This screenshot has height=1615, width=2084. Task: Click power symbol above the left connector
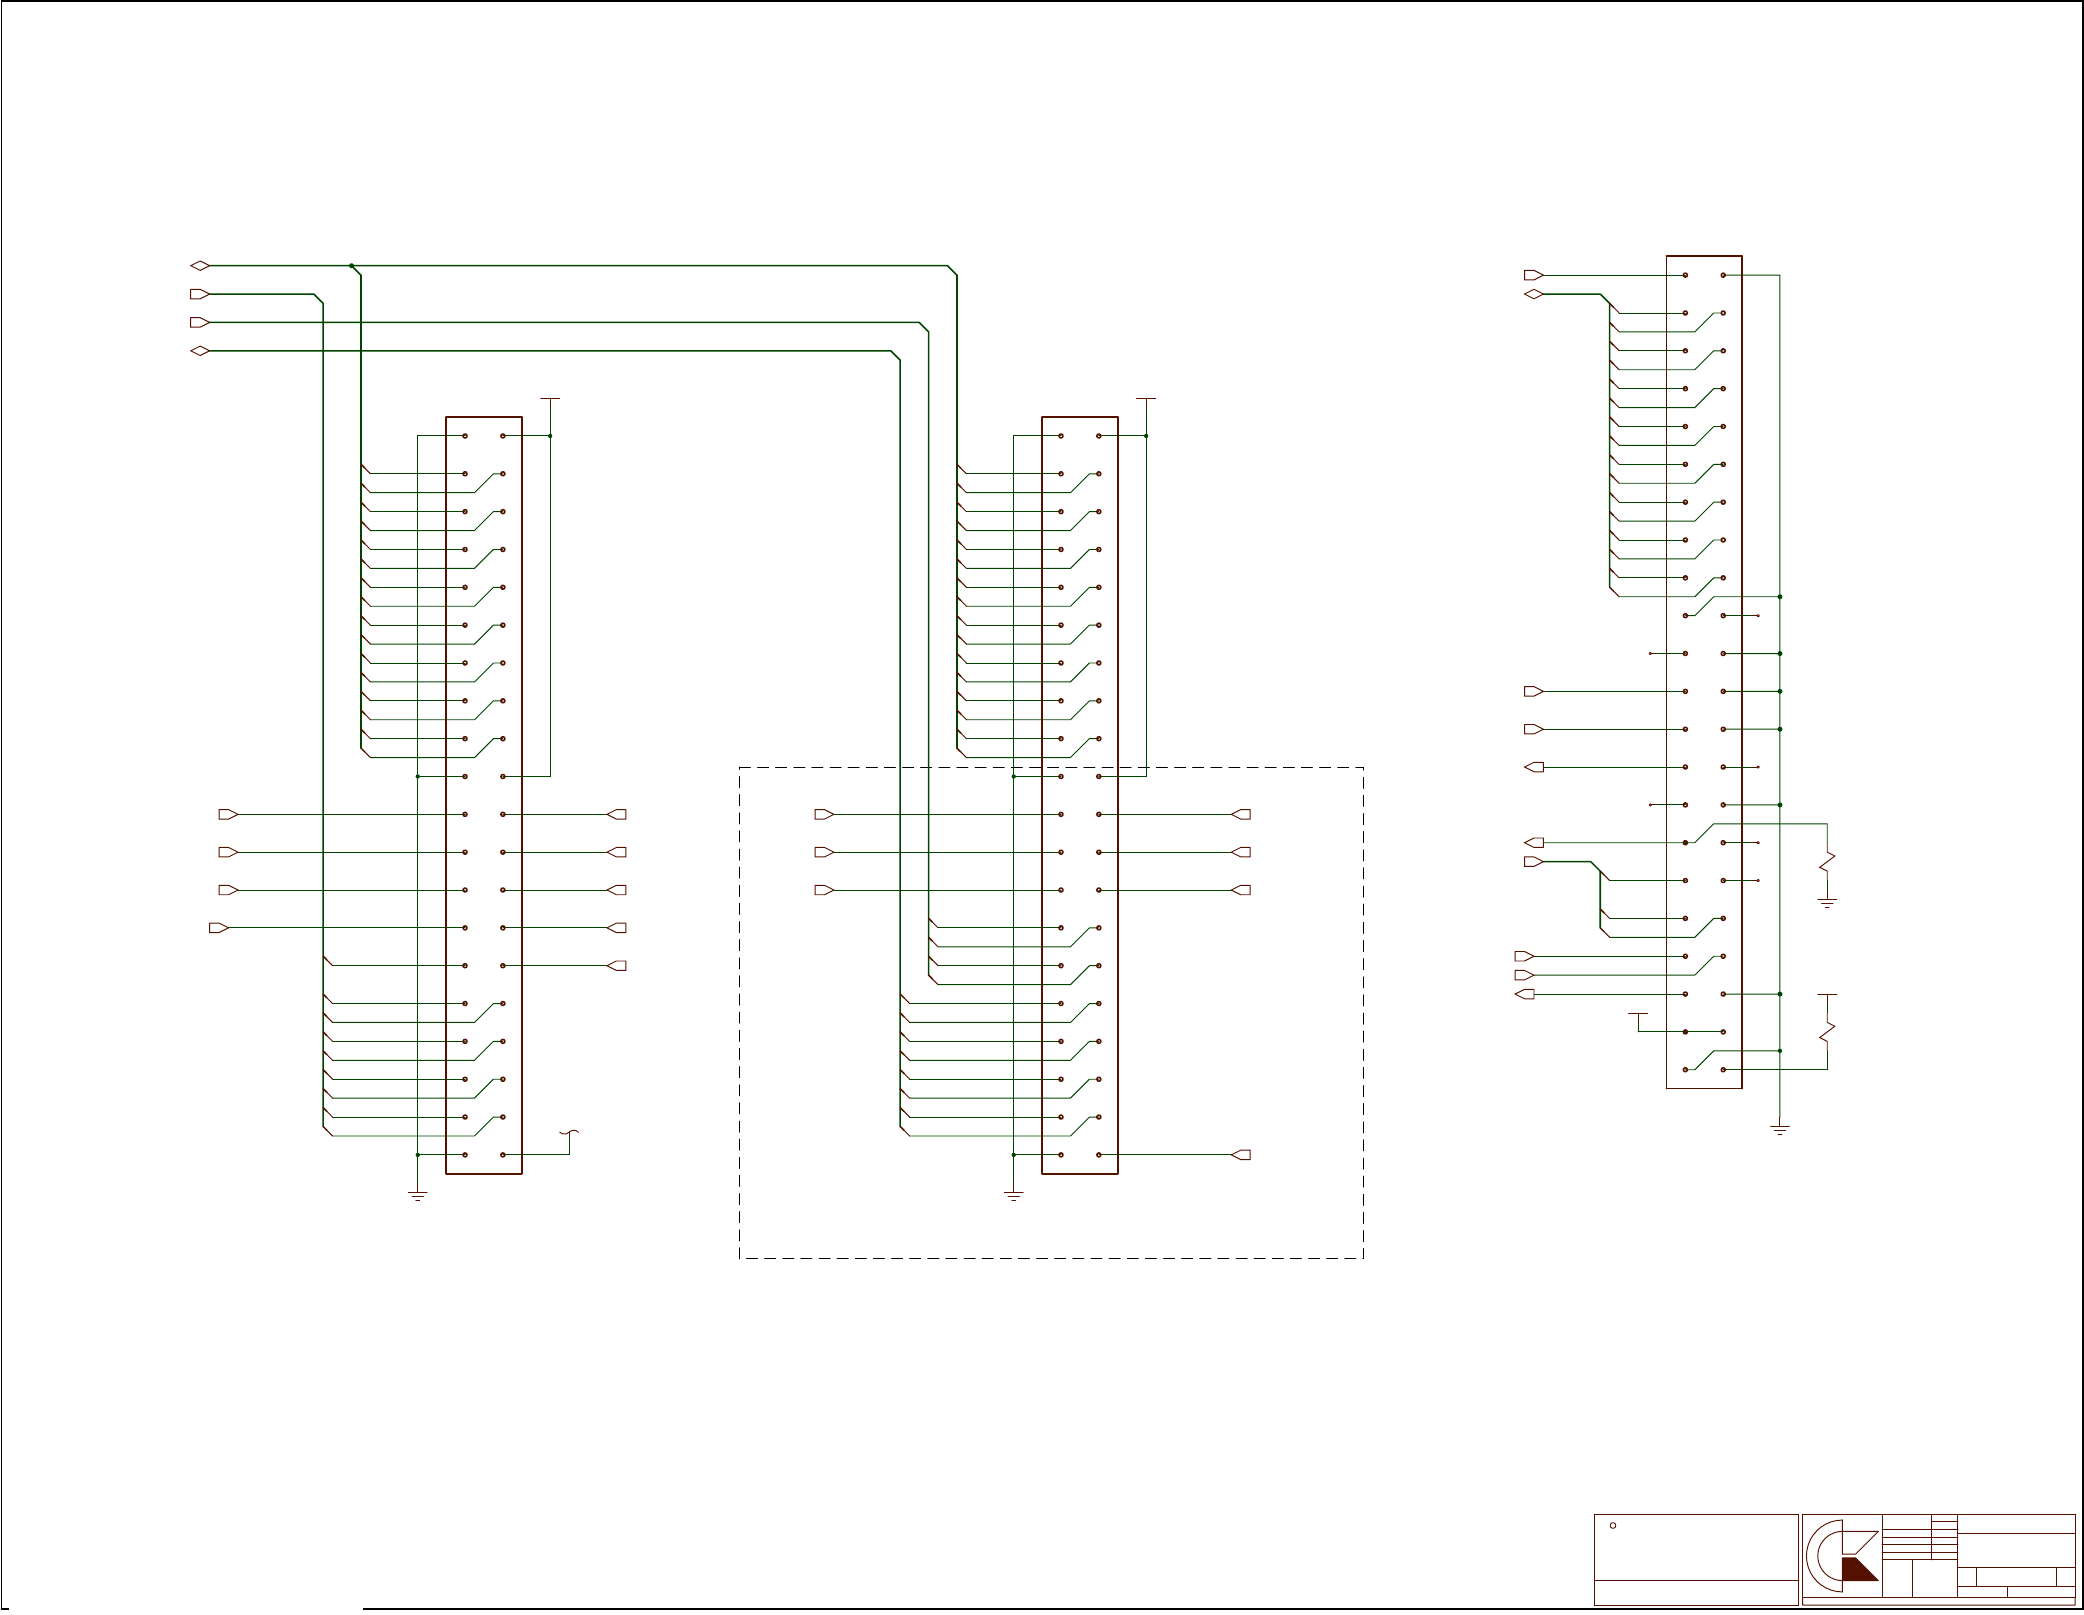pos(550,399)
